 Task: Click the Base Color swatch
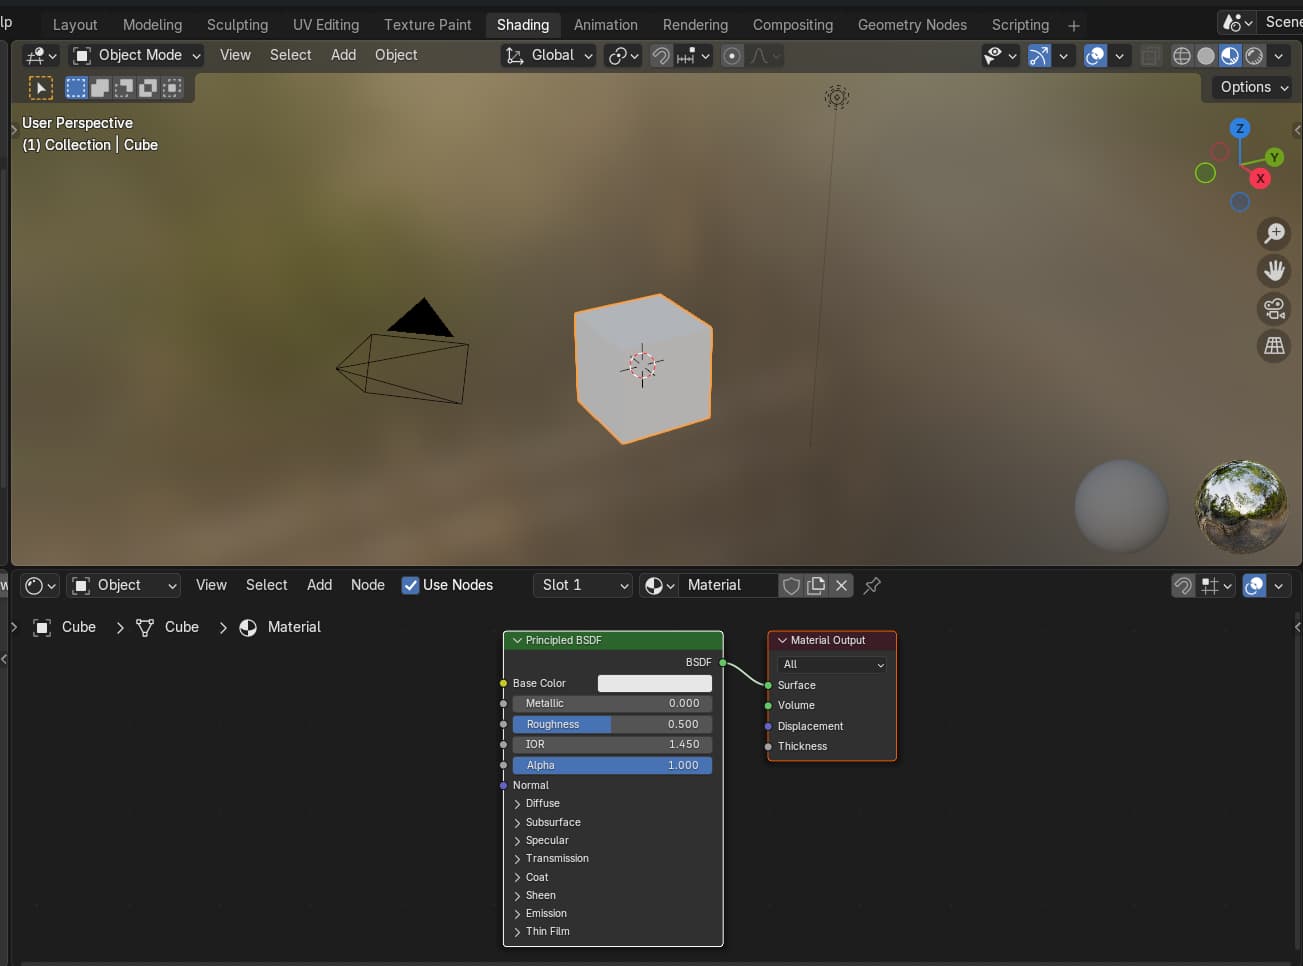(654, 683)
